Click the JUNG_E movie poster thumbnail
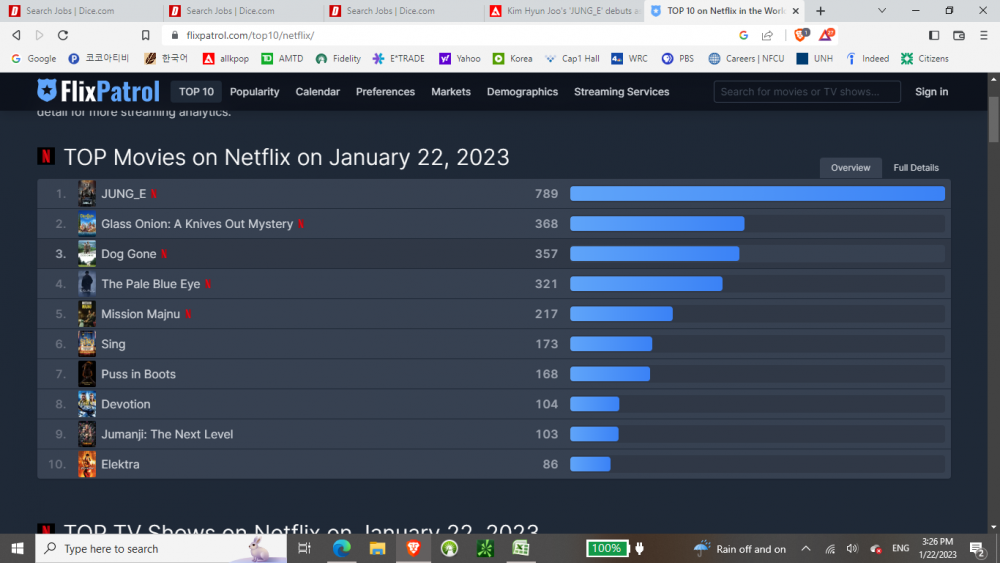The image size is (1000, 563). coord(87,193)
